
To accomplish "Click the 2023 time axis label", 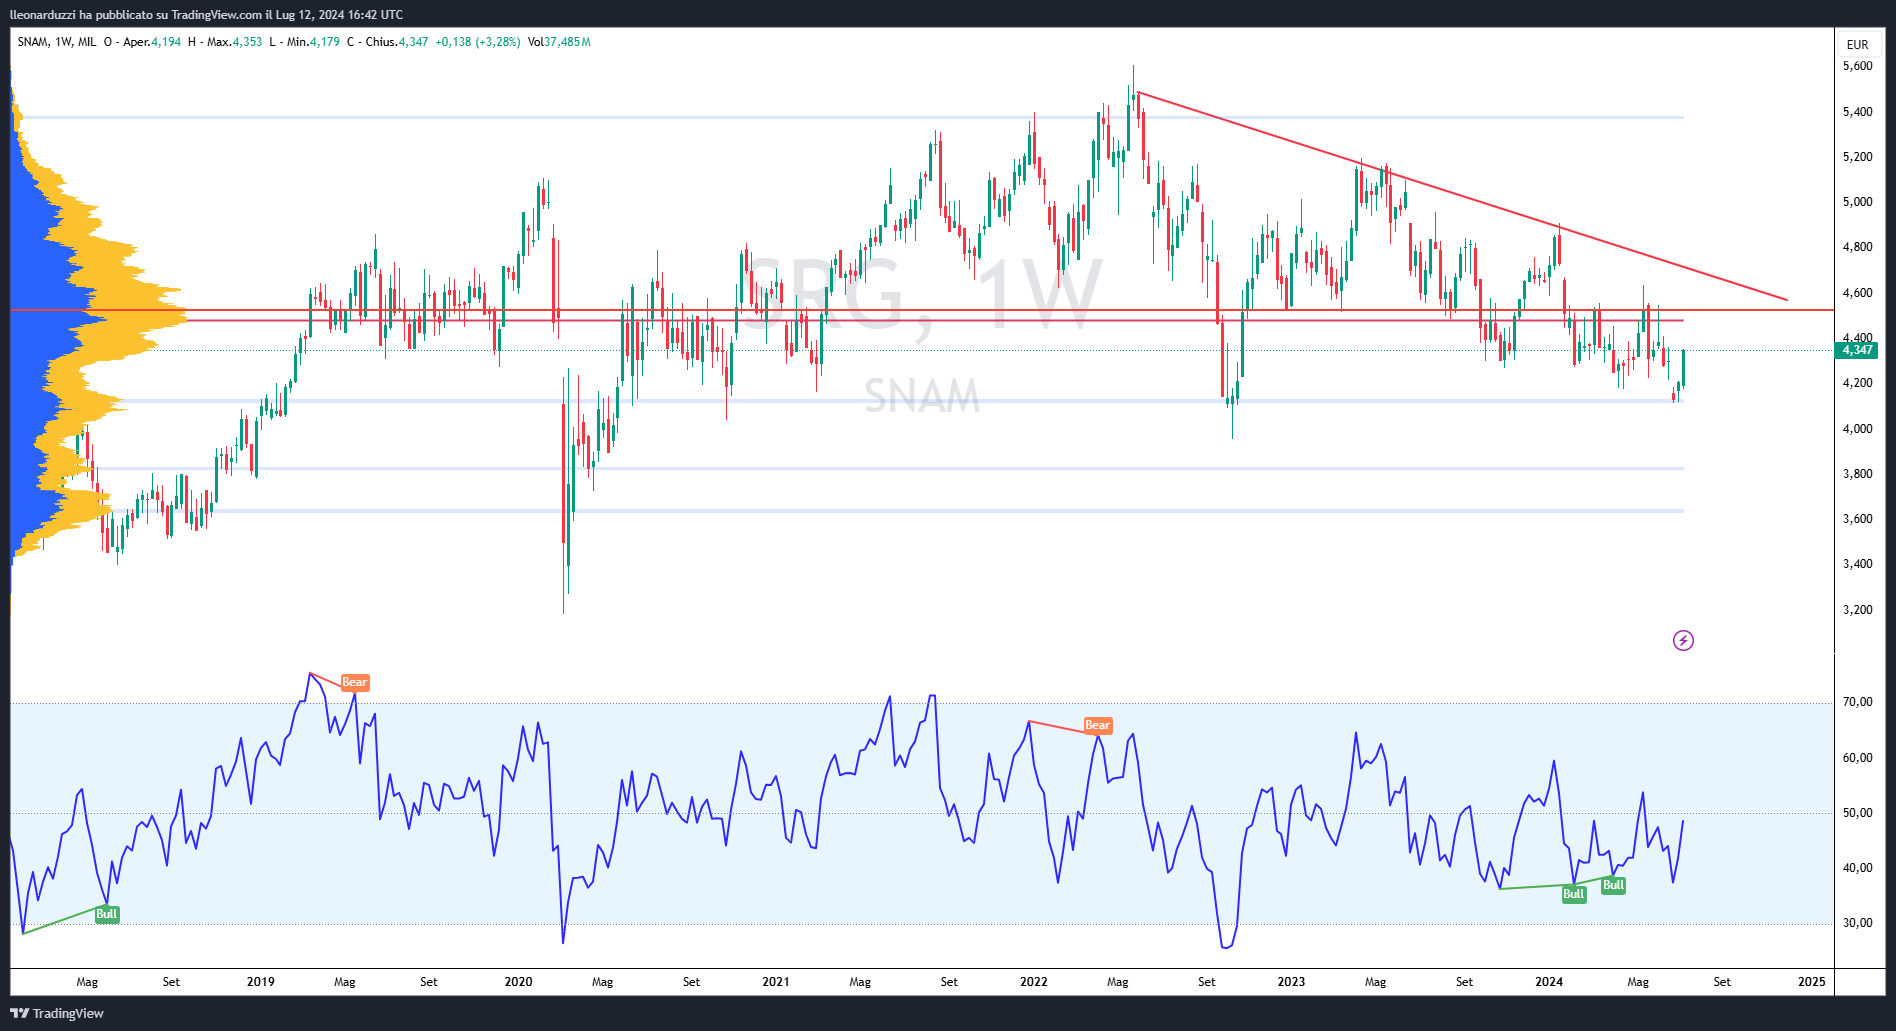I will click(1291, 982).
